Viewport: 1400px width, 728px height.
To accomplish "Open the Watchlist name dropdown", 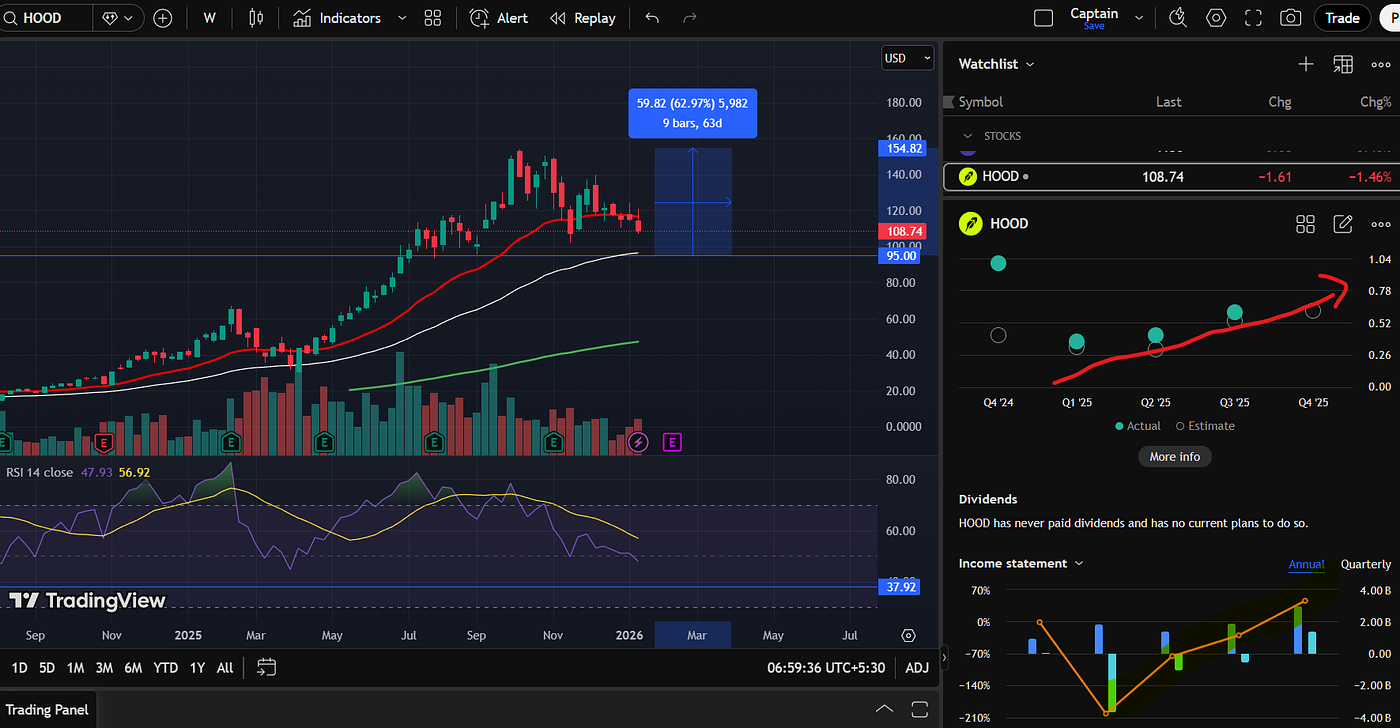I will [x=996, y=64].
